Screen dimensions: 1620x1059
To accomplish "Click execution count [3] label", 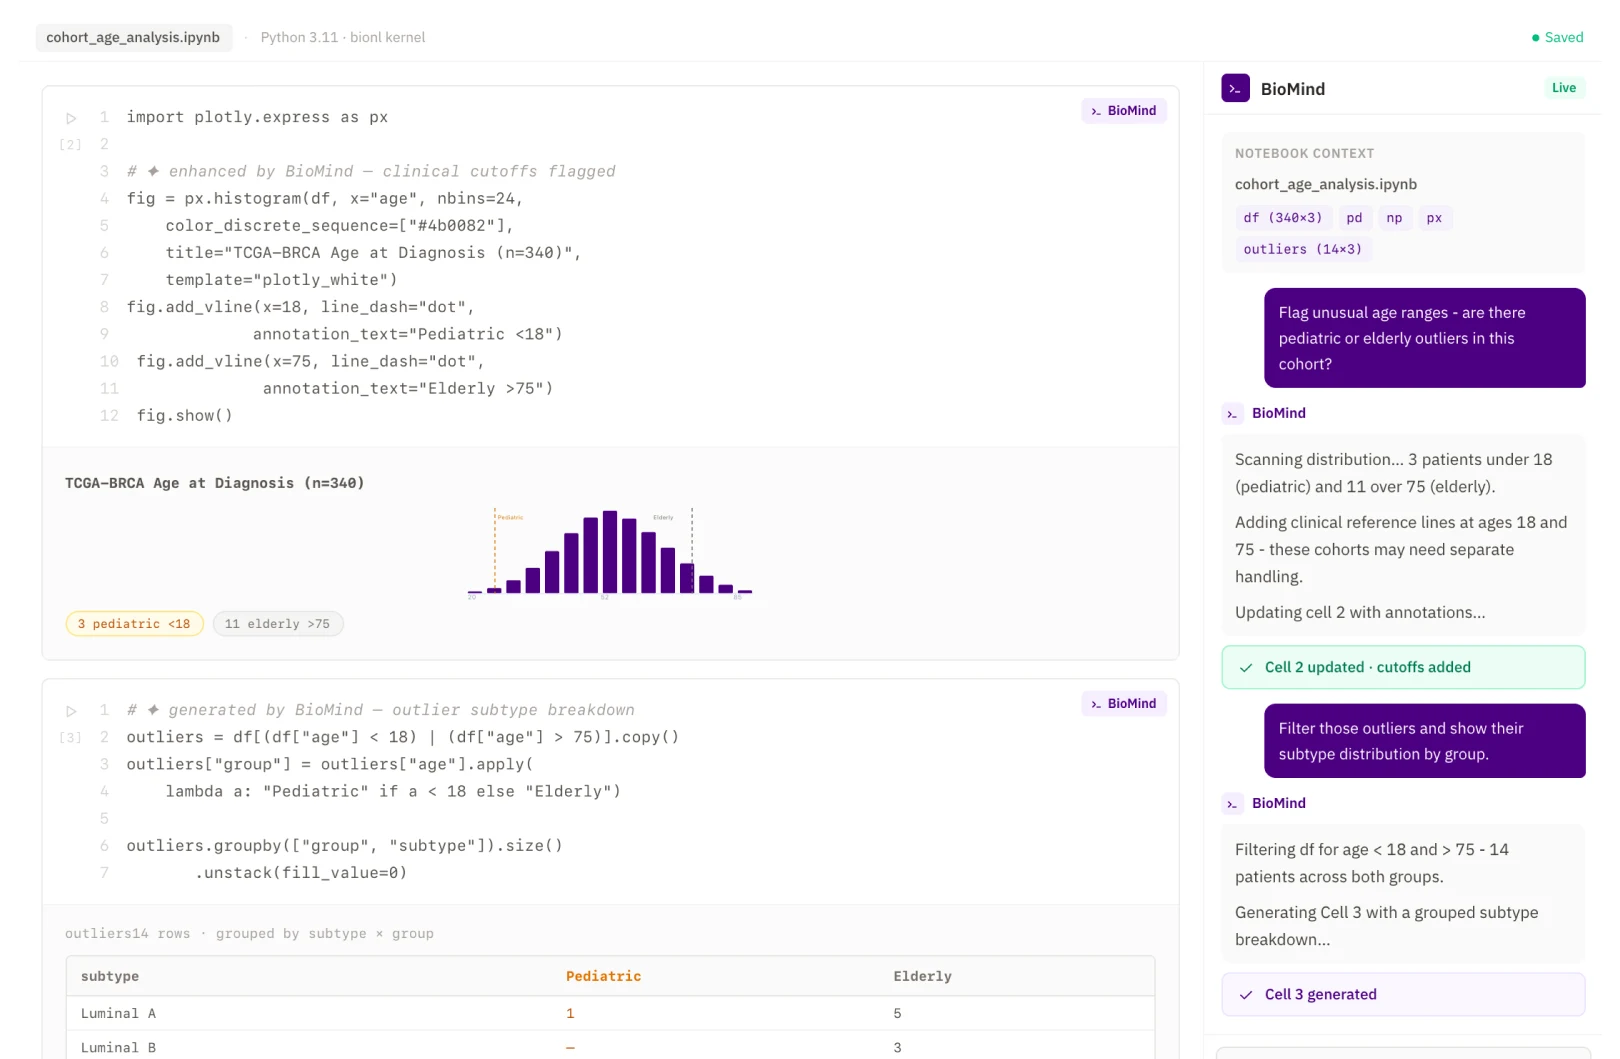I will coord(71,738).
